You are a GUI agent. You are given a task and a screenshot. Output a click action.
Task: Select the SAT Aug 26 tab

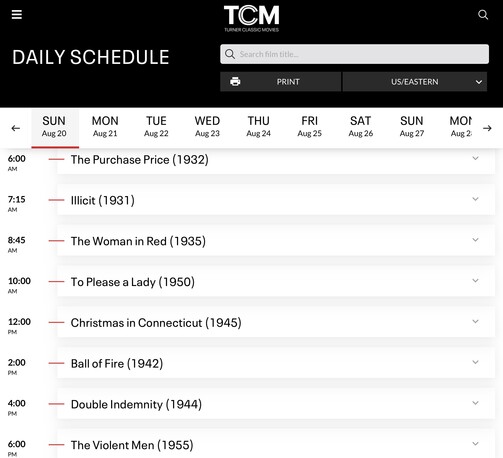[361, 127]
